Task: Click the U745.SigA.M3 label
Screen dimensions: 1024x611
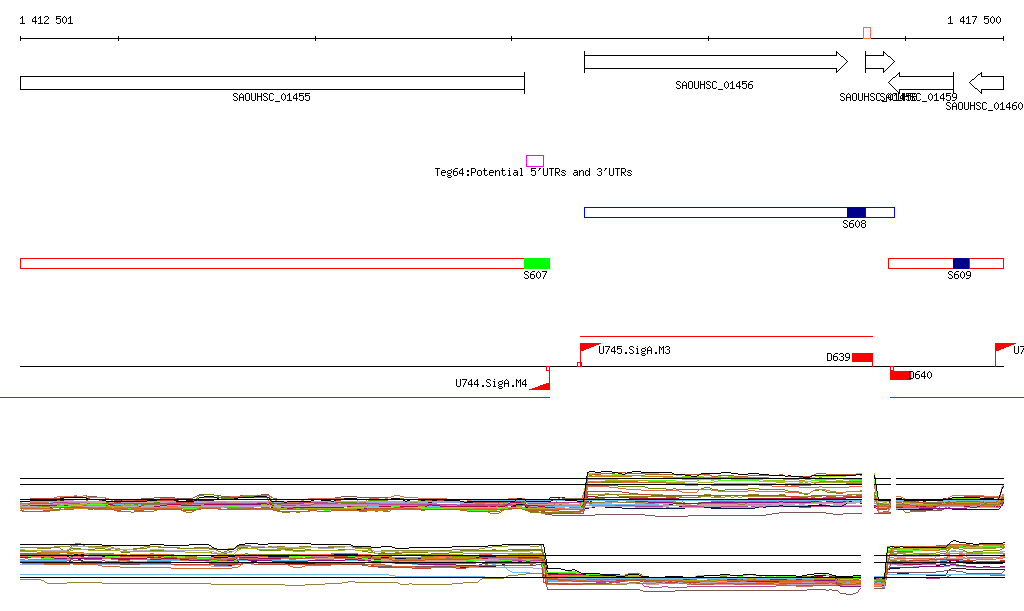Action: pyautogui.click(x=634, y=351)
